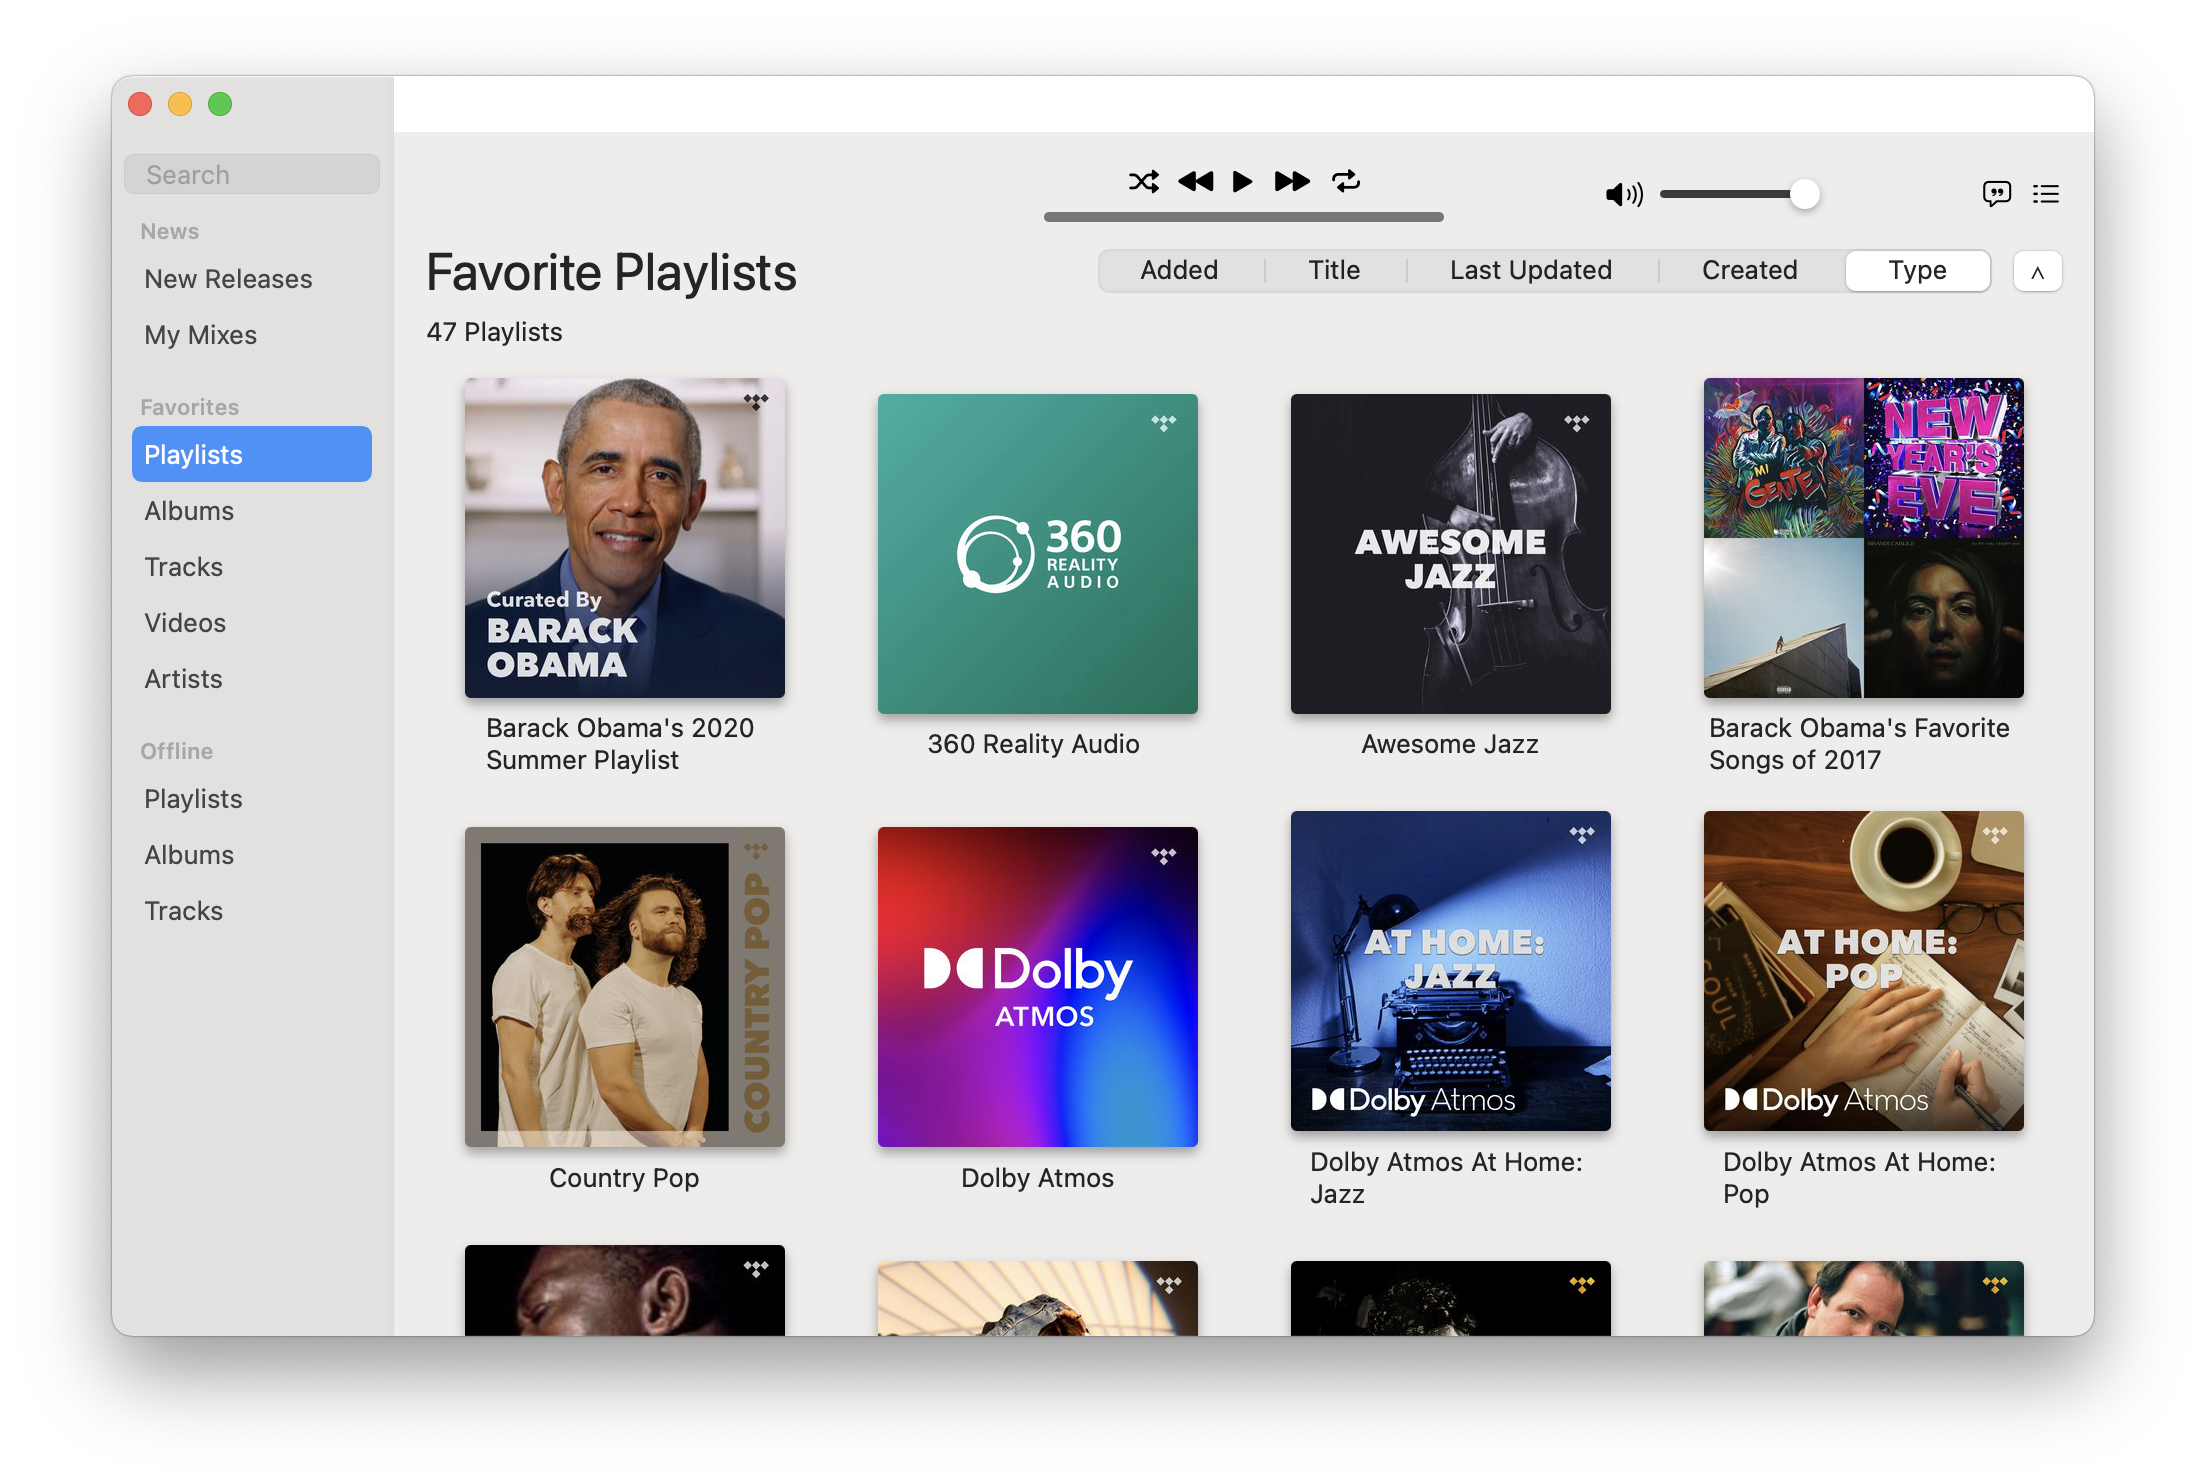
Task: Click the play button icon
Action: click(x=1244, y=181)
